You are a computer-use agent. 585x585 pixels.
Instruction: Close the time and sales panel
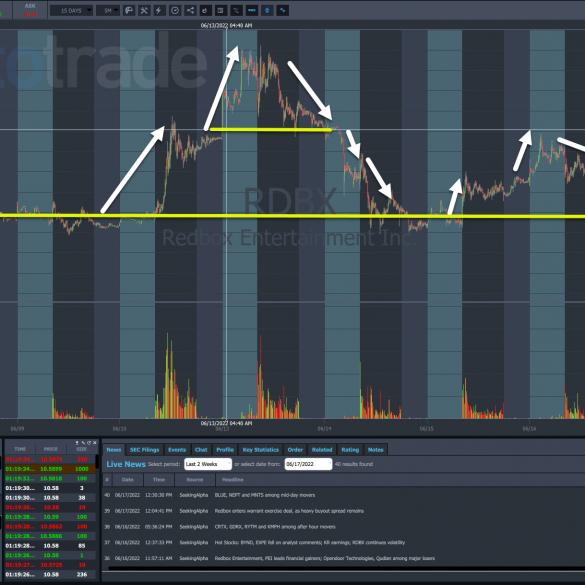pyautogui.click(x=94, y=442)
